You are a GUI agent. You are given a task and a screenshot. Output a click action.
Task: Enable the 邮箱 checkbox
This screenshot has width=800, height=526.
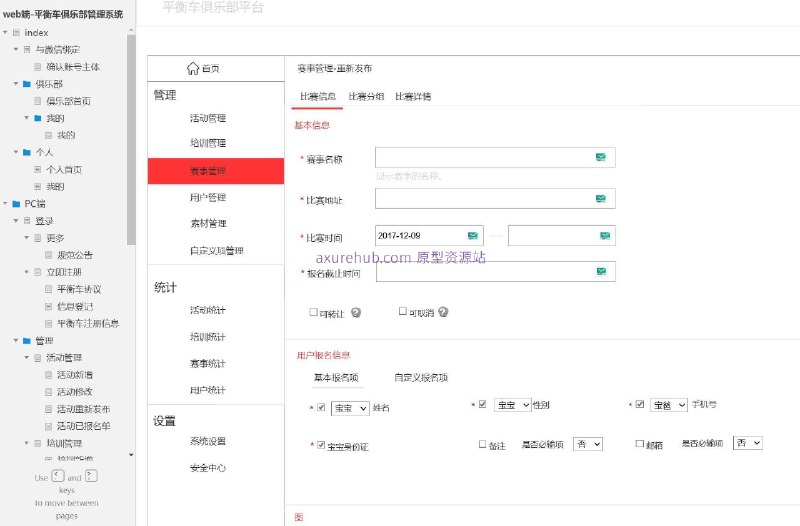639,443
